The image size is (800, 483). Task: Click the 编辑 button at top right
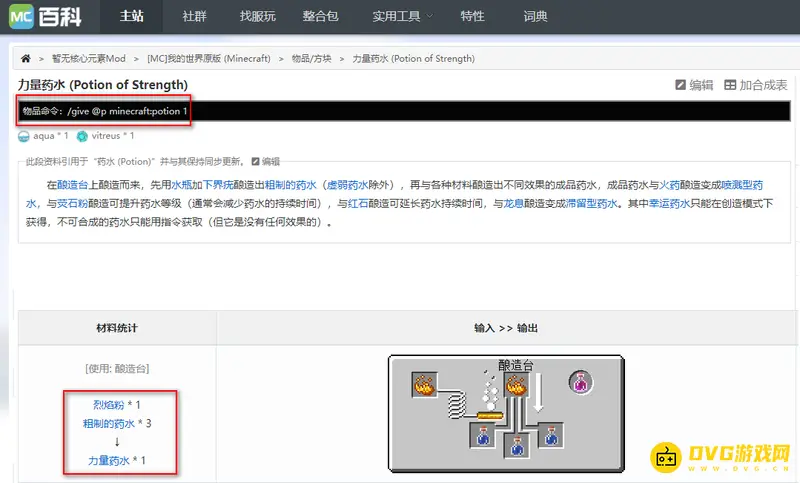click(x=694, y=86)
